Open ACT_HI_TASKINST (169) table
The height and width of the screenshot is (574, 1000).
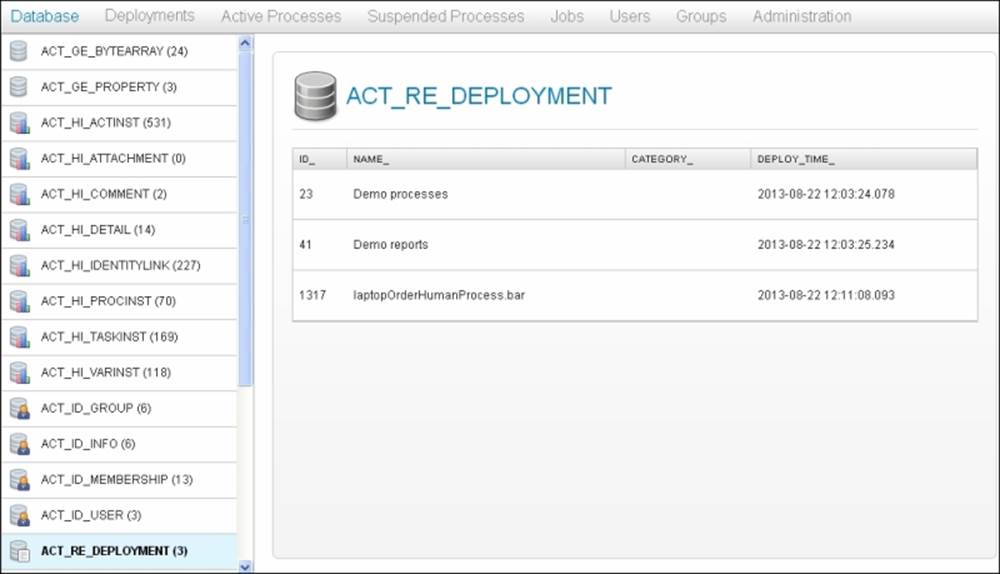[119, 337]
